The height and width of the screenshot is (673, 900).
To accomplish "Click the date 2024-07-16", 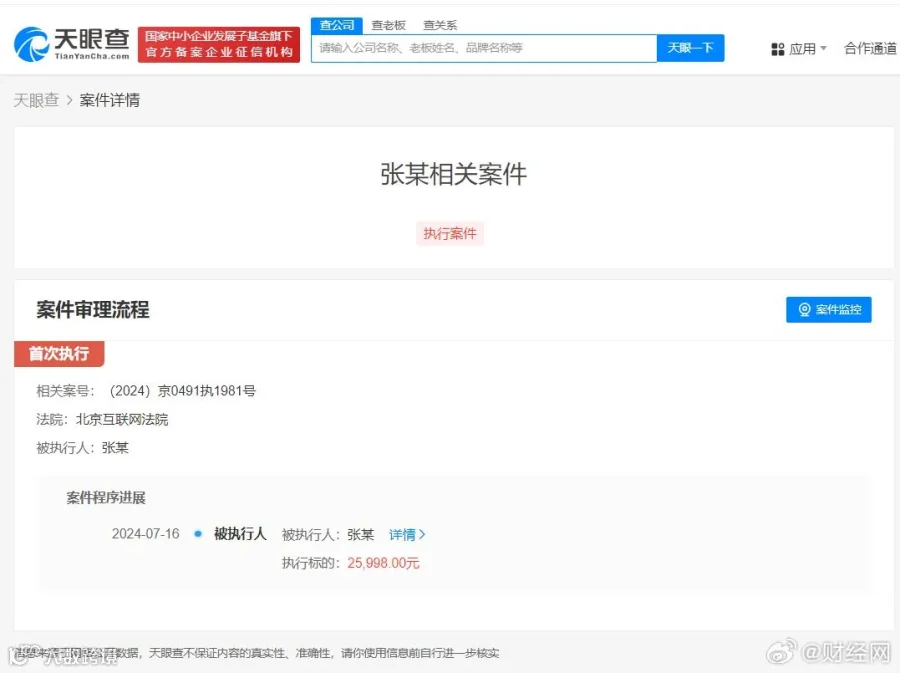I will (x=146, y=534).
